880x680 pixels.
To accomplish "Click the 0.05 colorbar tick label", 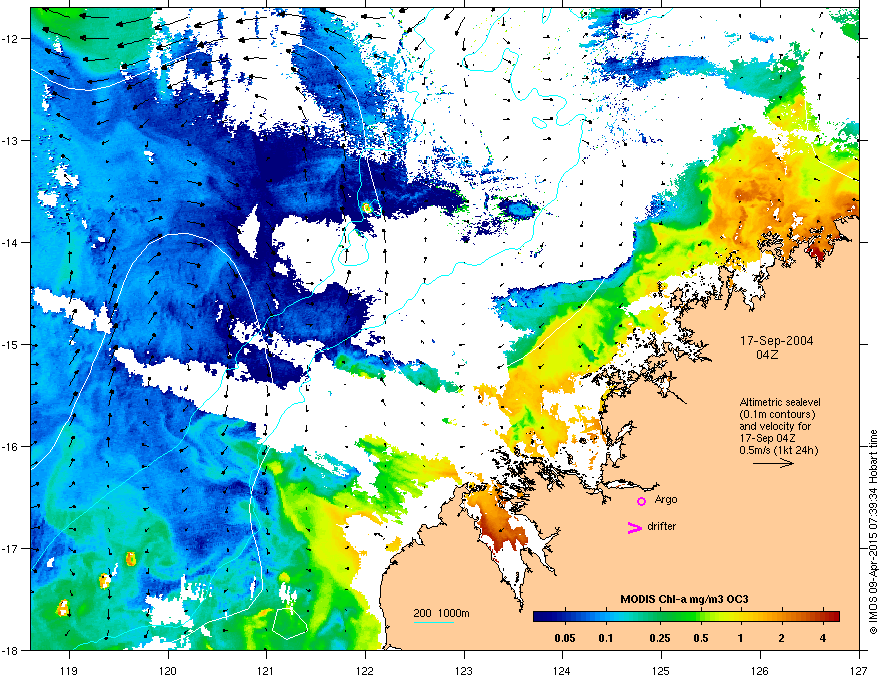I will point(565,638).
